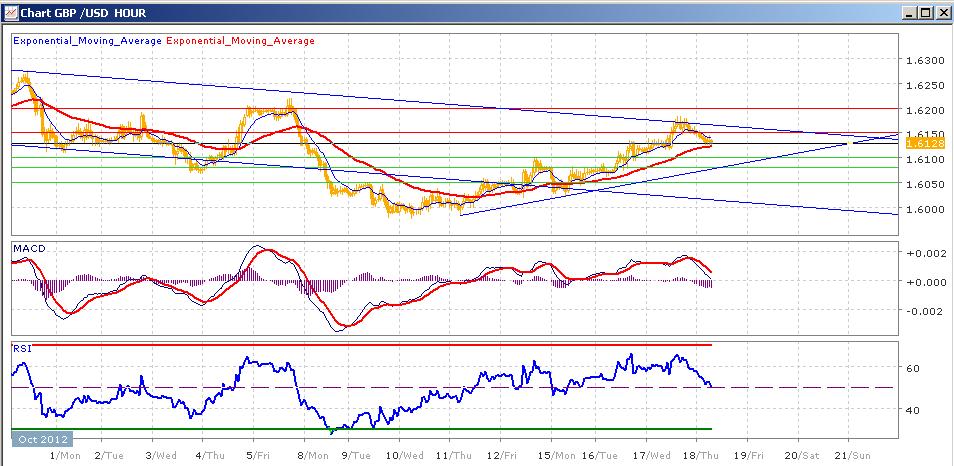
Task: Click the 20/Sat date label
Action: 801,454
